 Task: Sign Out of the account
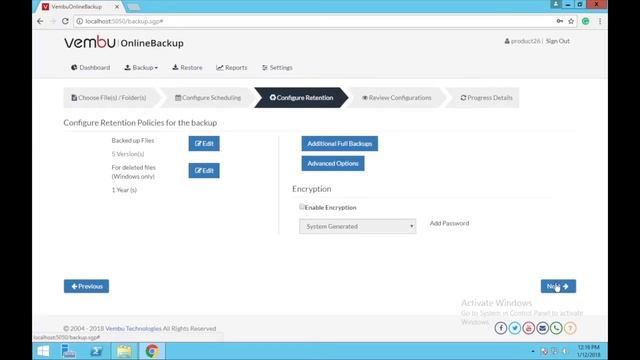point(558,41)
